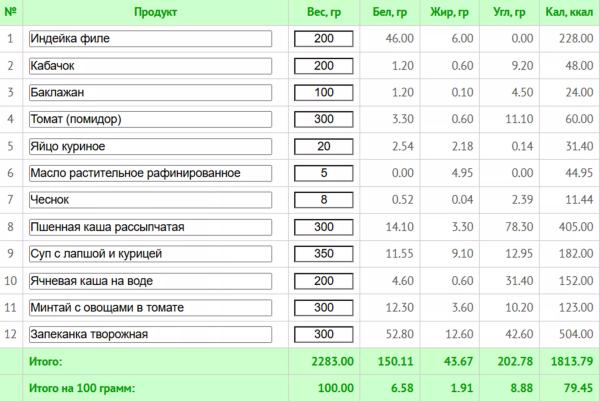The height and width of the screenshot is (401, 600).
Task: Focus weight input for Суп с лапшой и курицей
Action: (324, 254)
